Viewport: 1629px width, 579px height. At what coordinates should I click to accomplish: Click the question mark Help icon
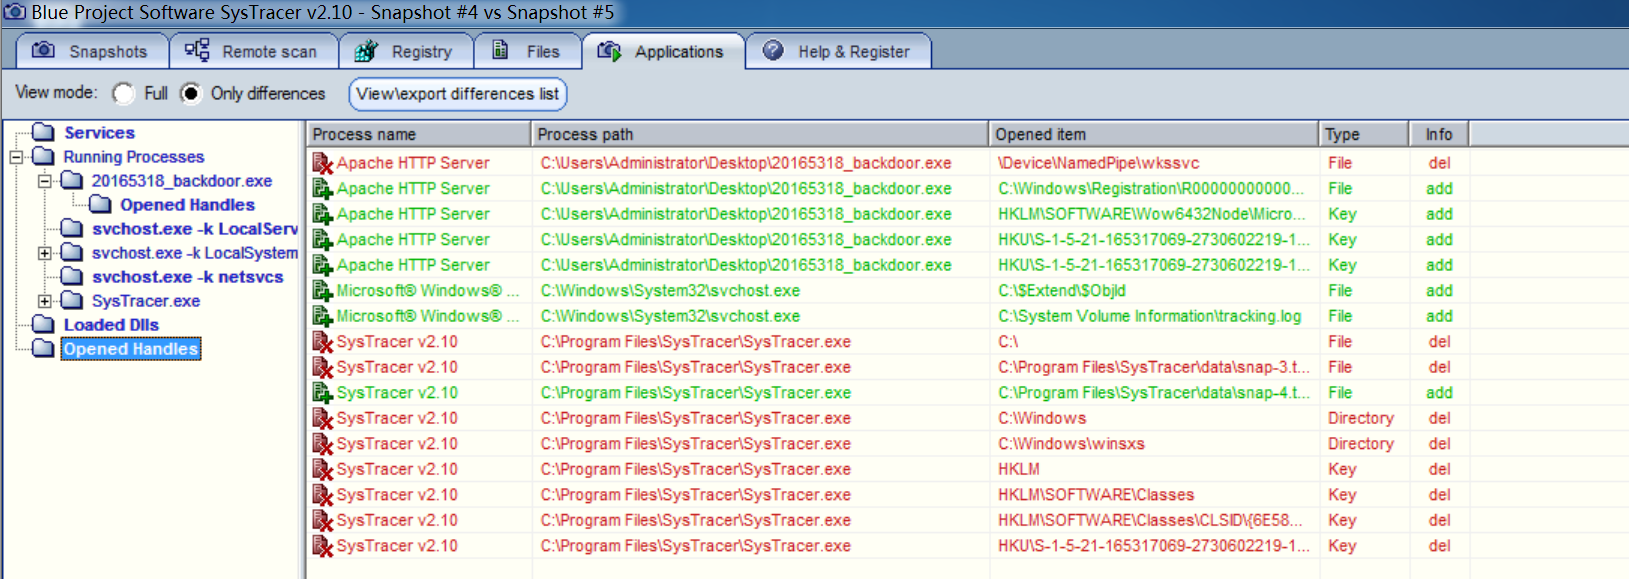[773, 50]
